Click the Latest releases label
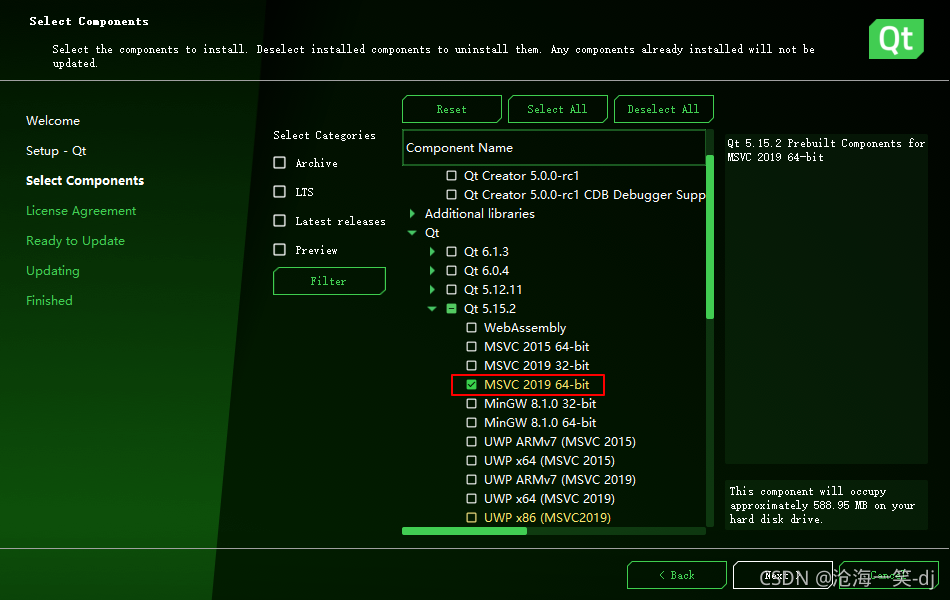Screen dimensions: 950x600 (x=340, y=221)
